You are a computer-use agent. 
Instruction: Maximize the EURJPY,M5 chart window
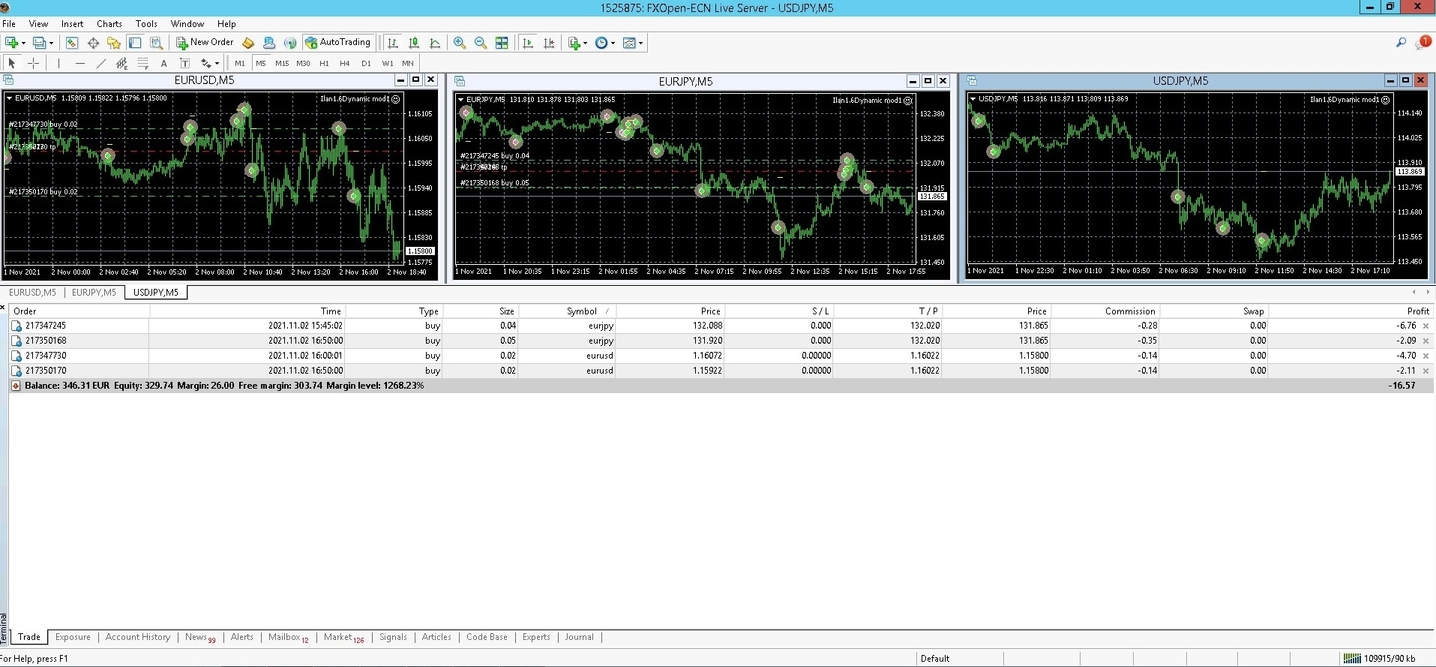(927, 81)
